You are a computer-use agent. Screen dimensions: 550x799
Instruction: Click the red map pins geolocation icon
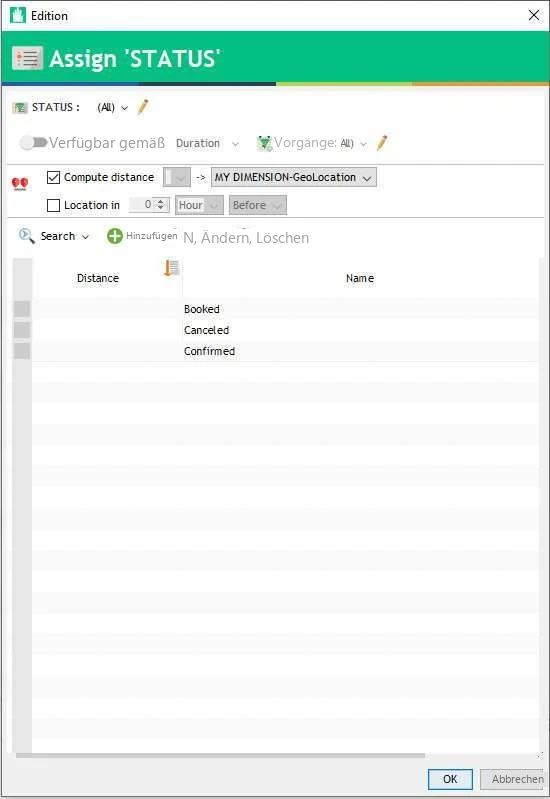(20, 184)
